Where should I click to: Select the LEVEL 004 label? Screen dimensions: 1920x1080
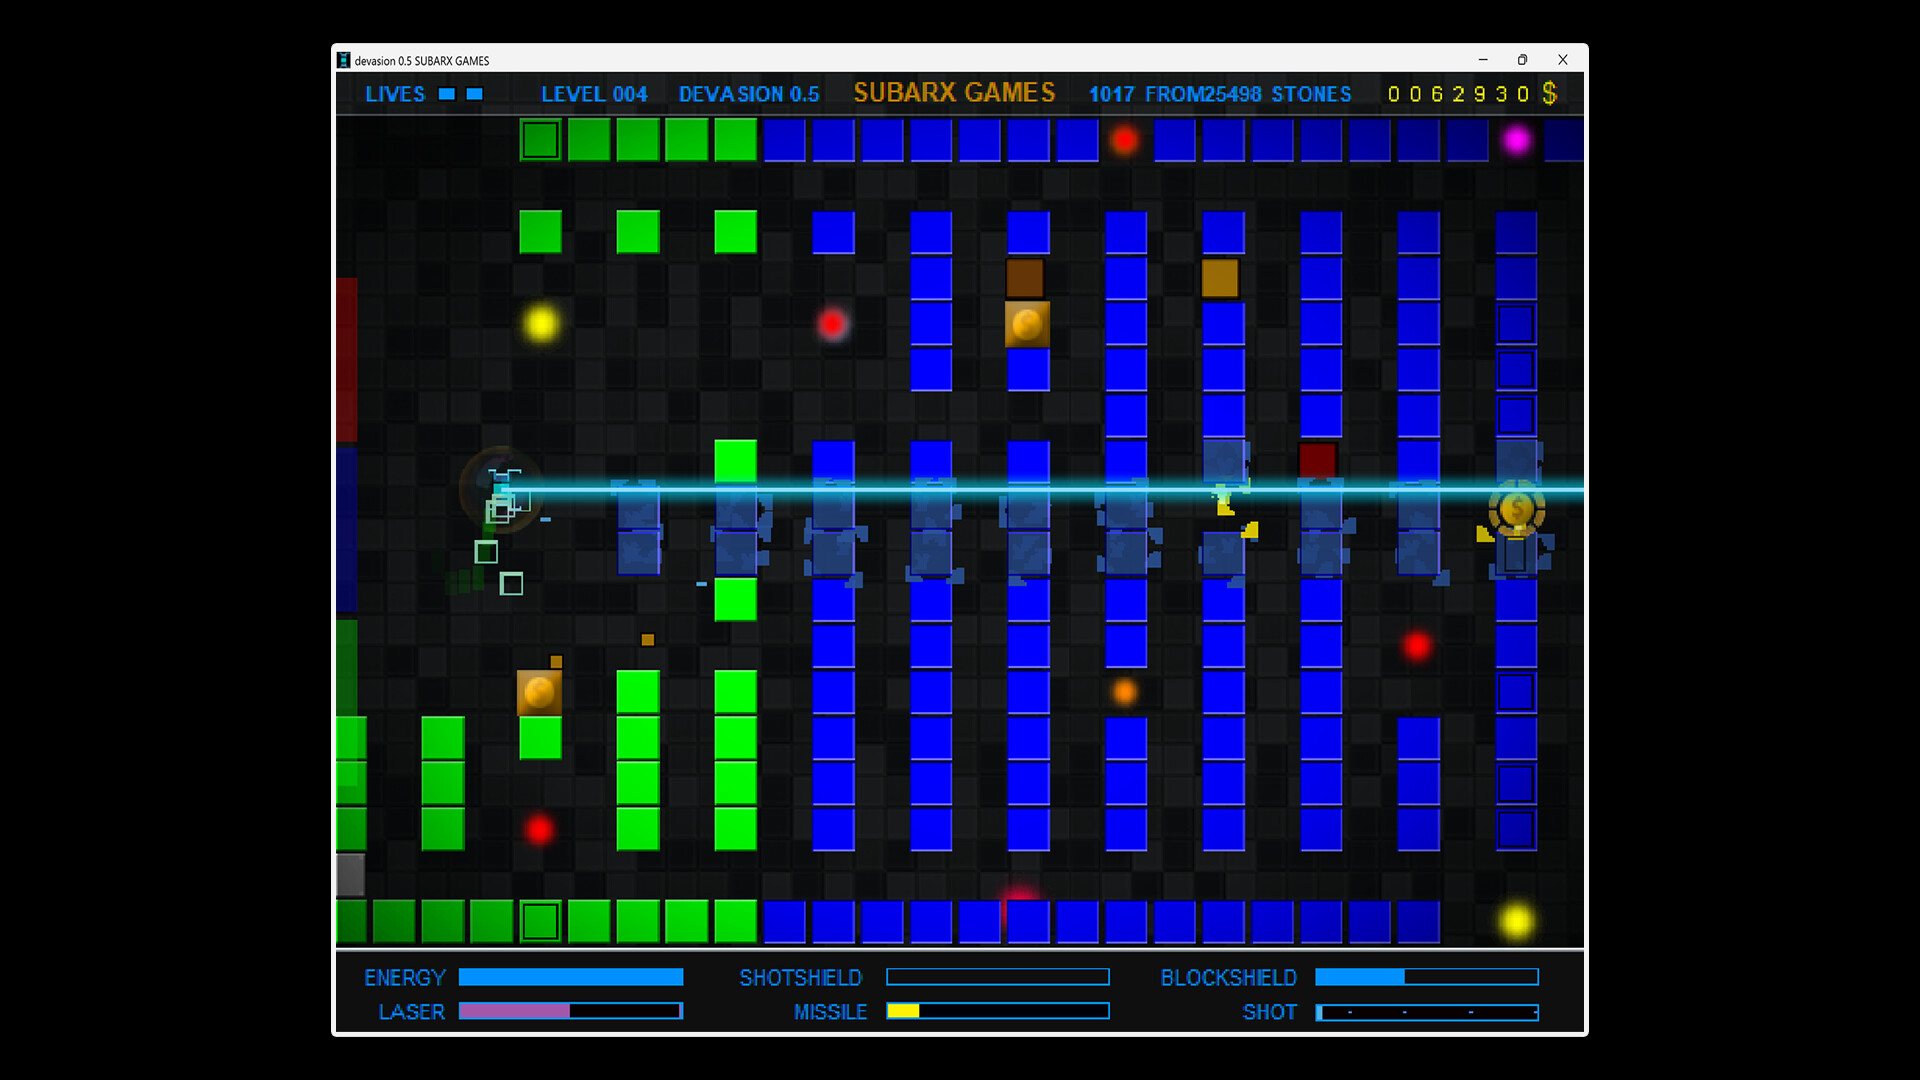[x=595, y=93]
